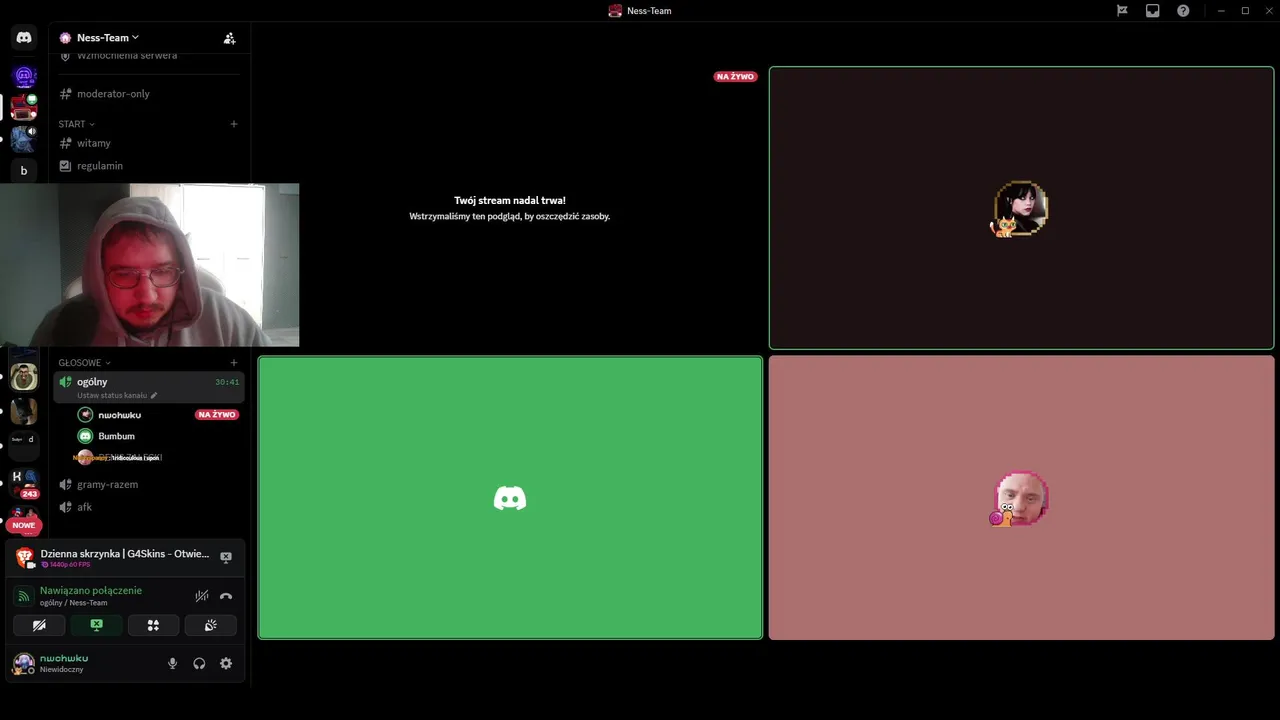
Task: Mute the microphone
Action: (172, 663)
